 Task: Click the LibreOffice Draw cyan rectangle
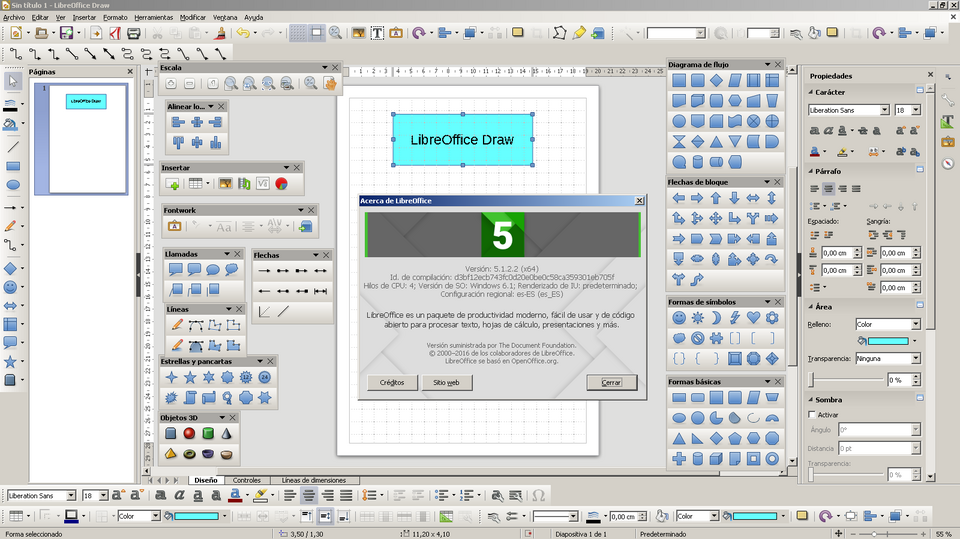[462, 140]
